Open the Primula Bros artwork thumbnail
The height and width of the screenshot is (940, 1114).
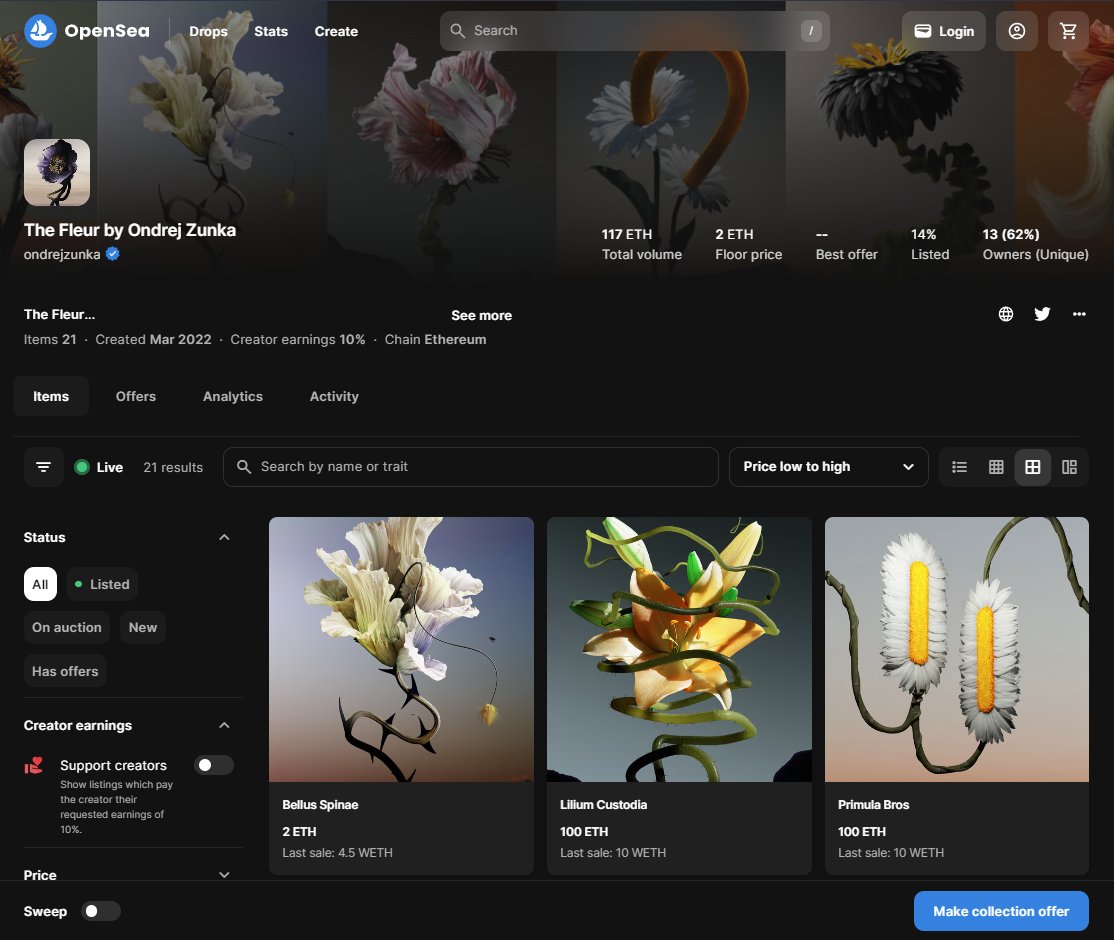pyautogui.click(x=956, y=649)
